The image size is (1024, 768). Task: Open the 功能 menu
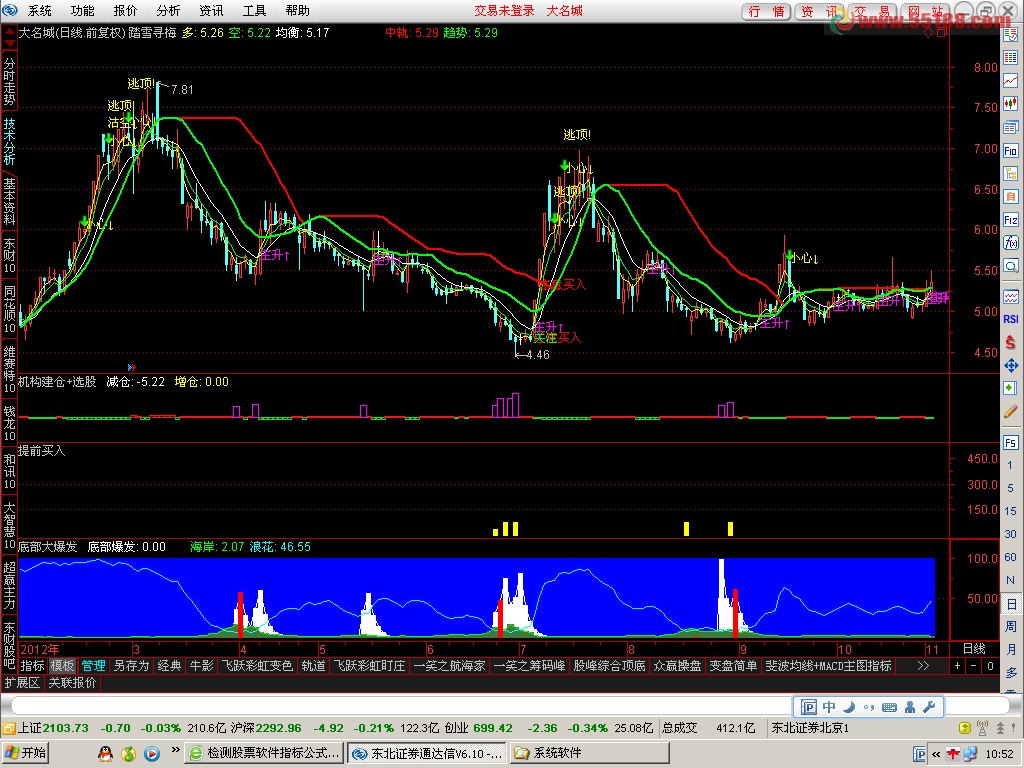pyautogui.click(x=82, y=10)
